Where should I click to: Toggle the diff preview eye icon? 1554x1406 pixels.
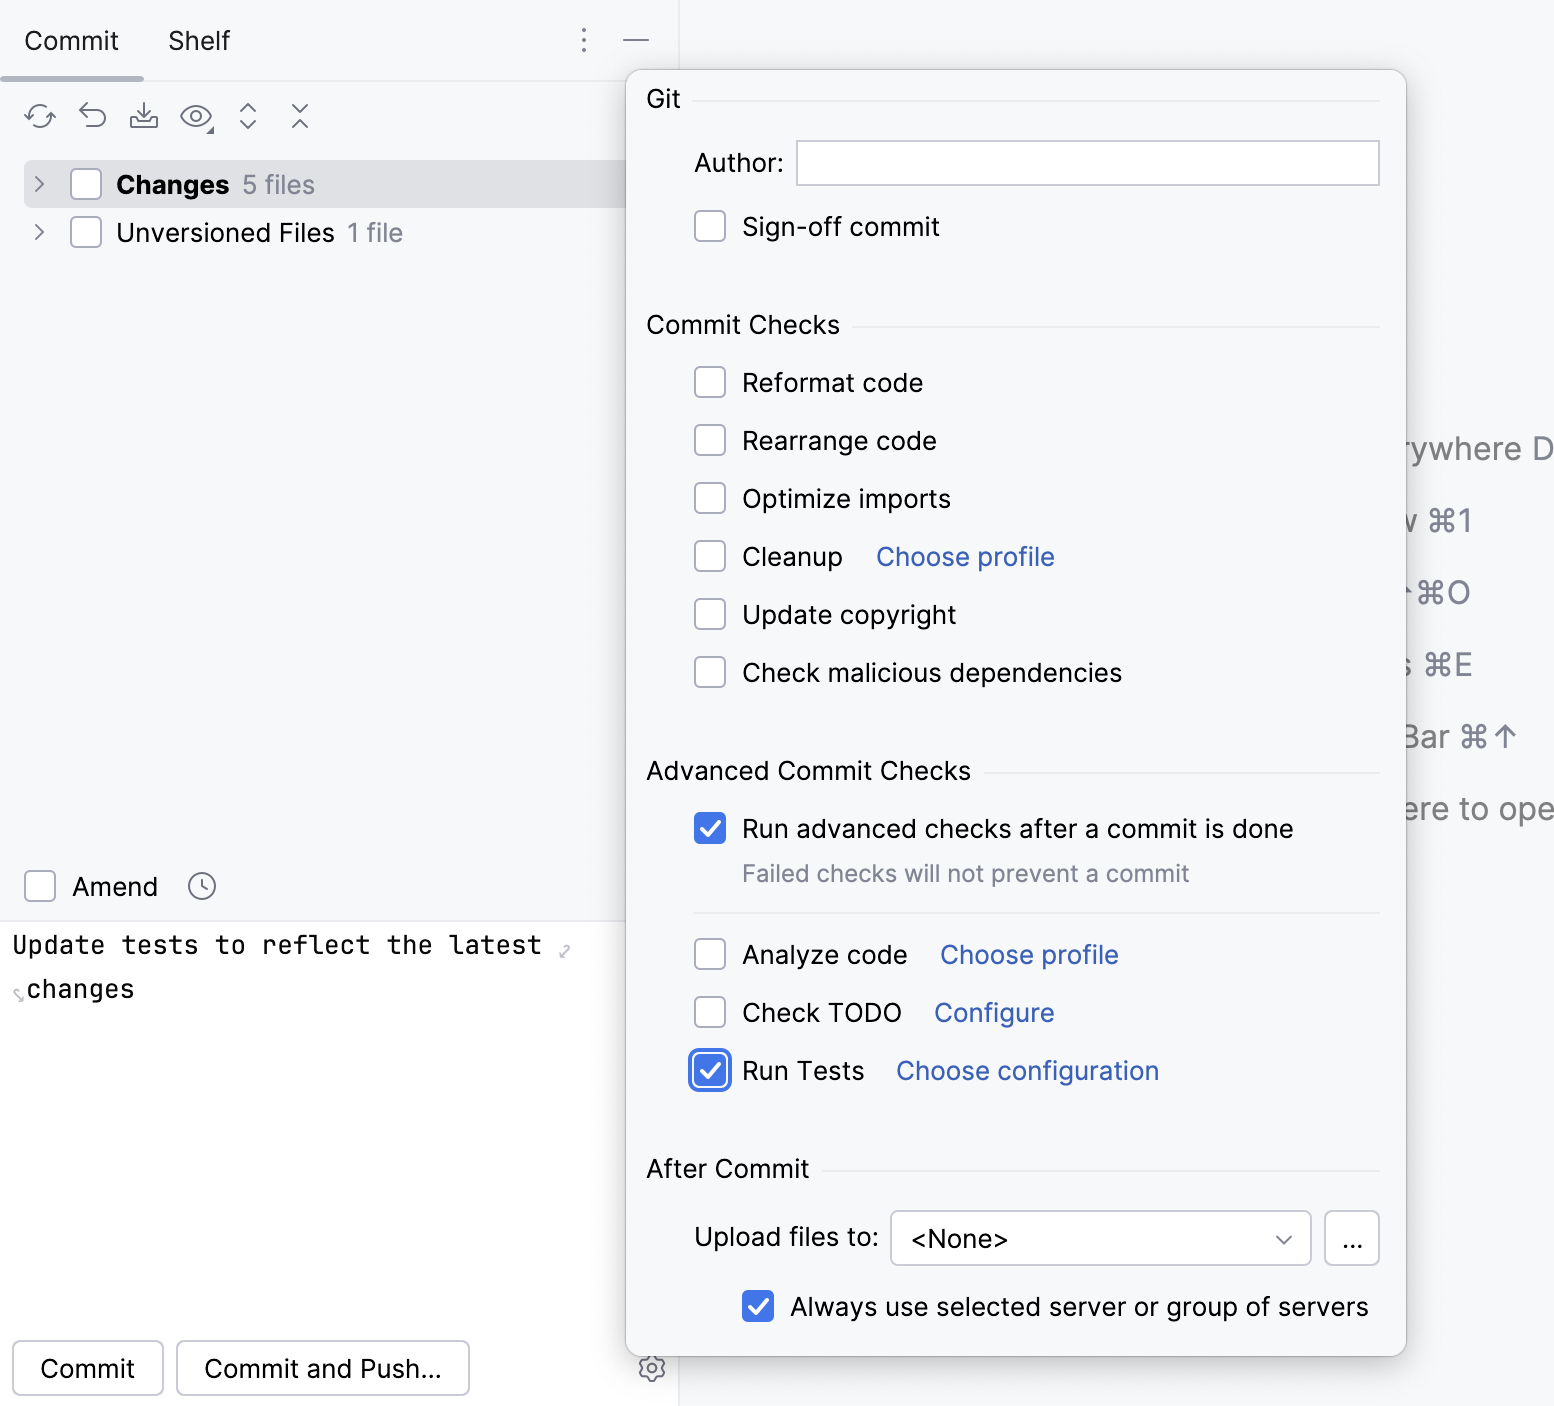click(196, 116)
